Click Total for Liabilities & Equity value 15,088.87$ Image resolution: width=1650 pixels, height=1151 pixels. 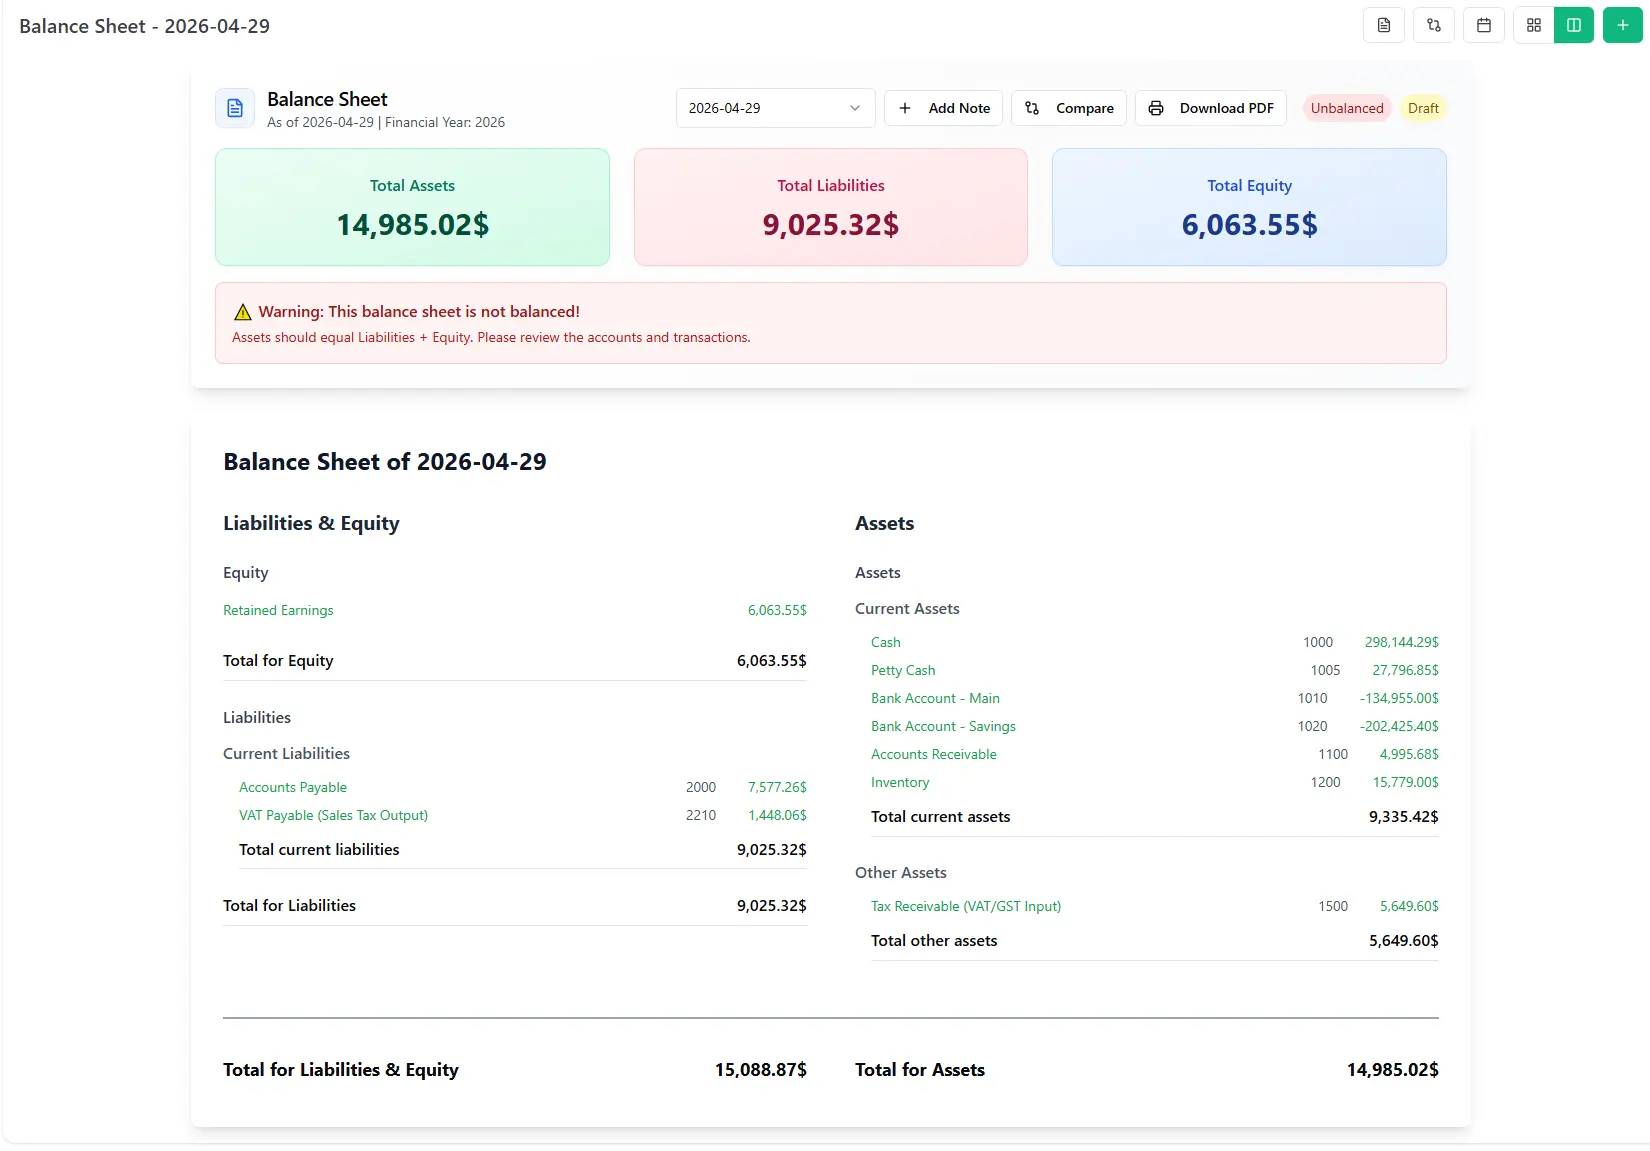[760, 1070]
